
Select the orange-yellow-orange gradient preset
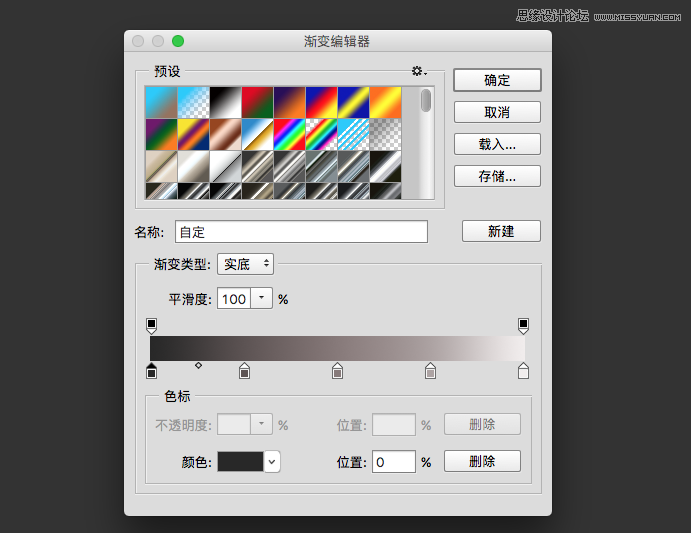[386, 102]
